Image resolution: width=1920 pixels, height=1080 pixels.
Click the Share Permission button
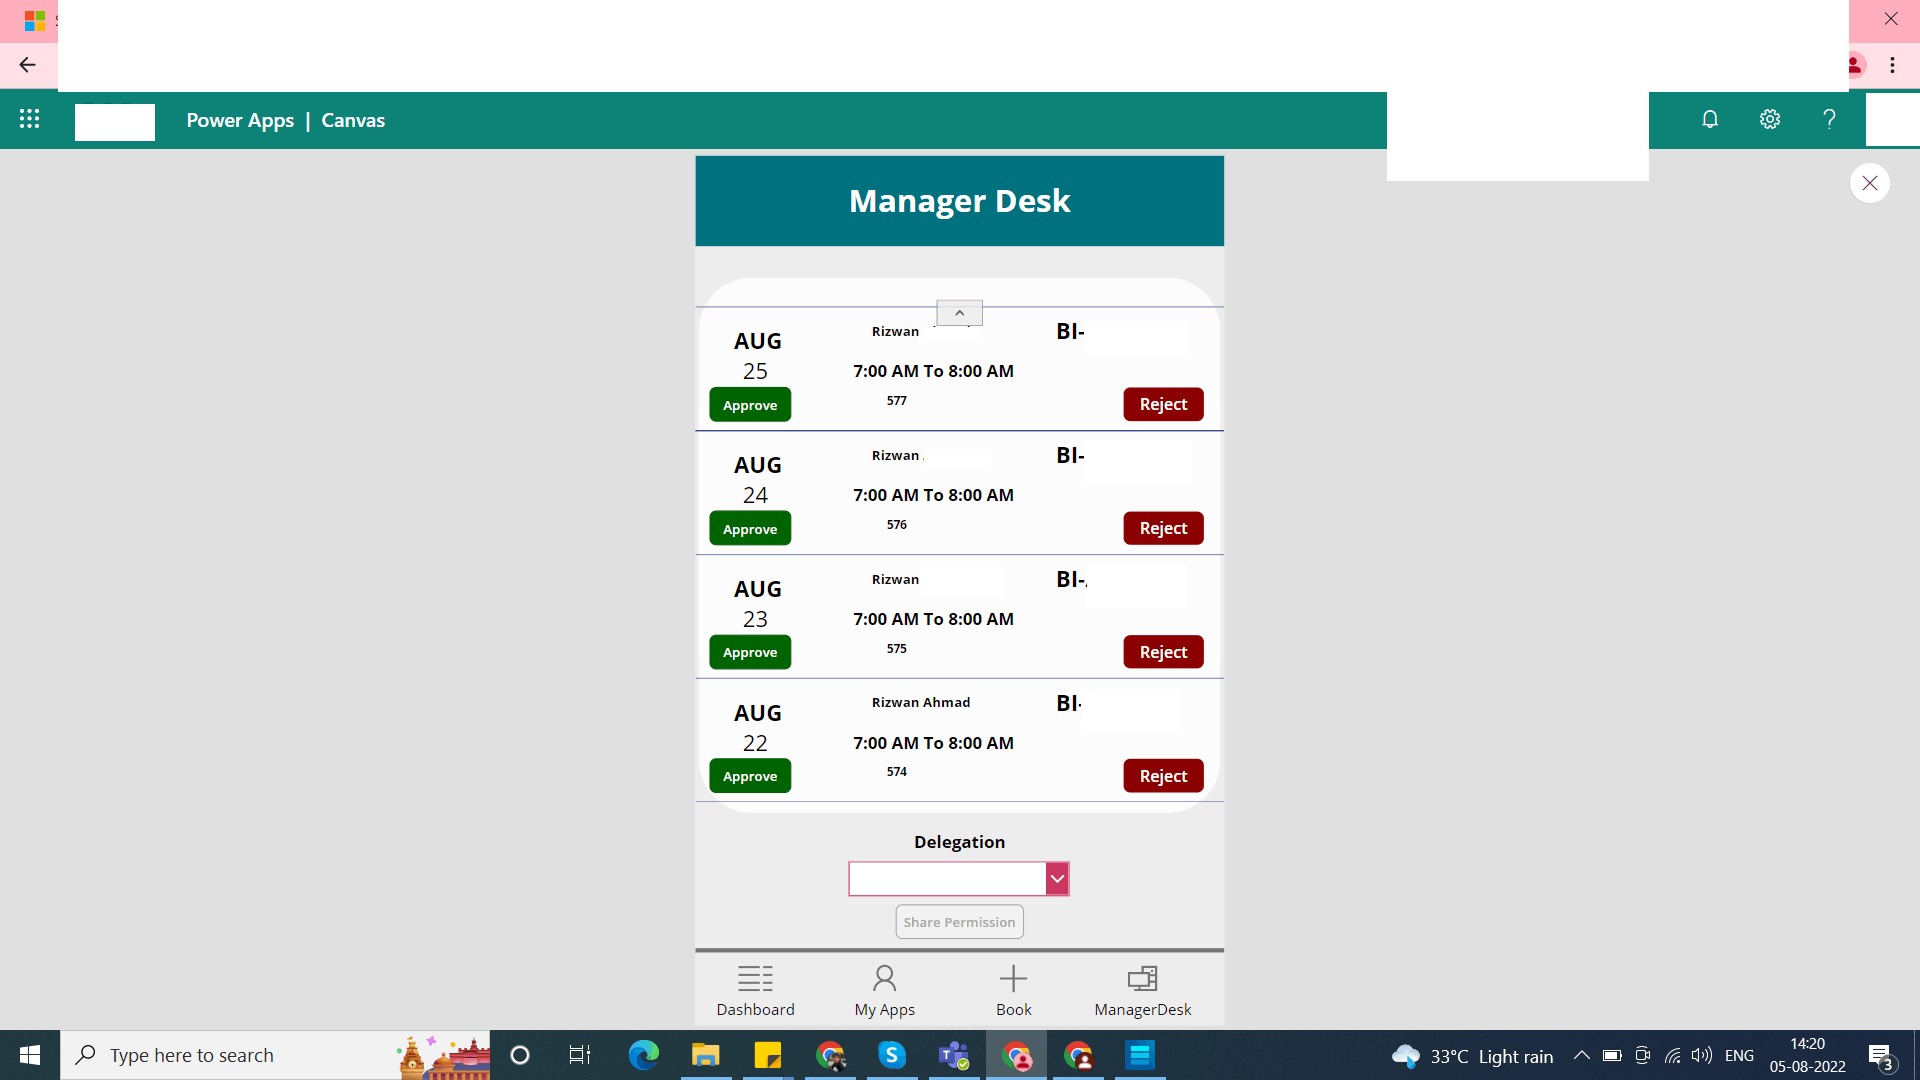[x=959, y=922]
